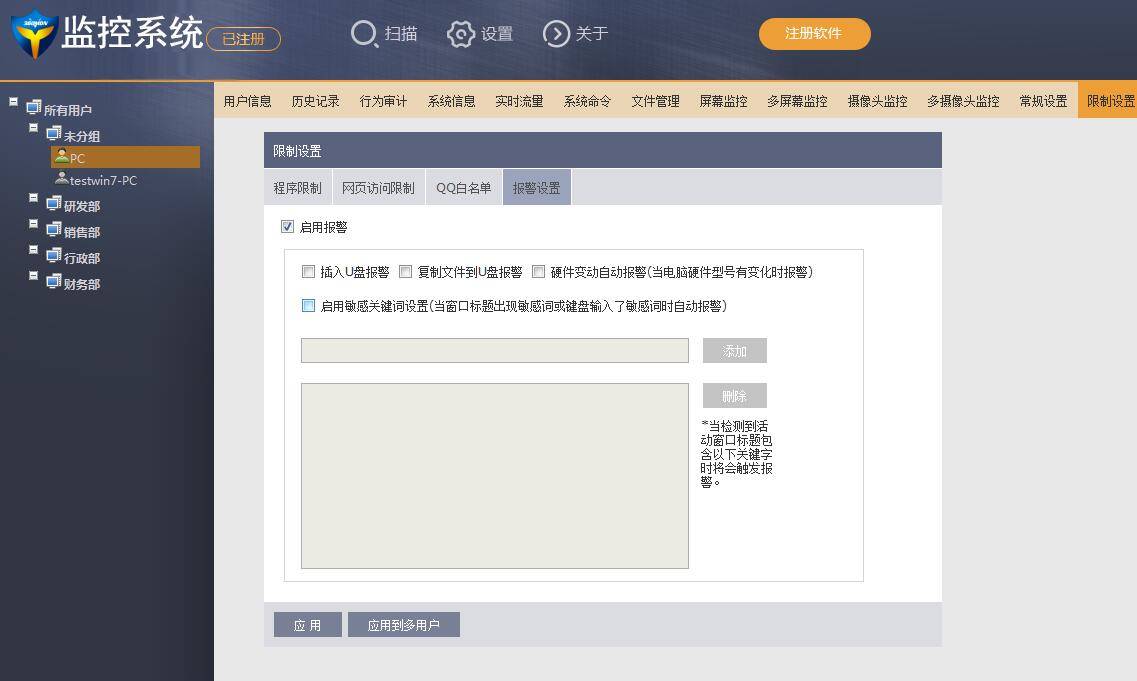Click the 添加 keyword button
The width and height of the screenshot is (1137, 681).
[x=735, y=351]
